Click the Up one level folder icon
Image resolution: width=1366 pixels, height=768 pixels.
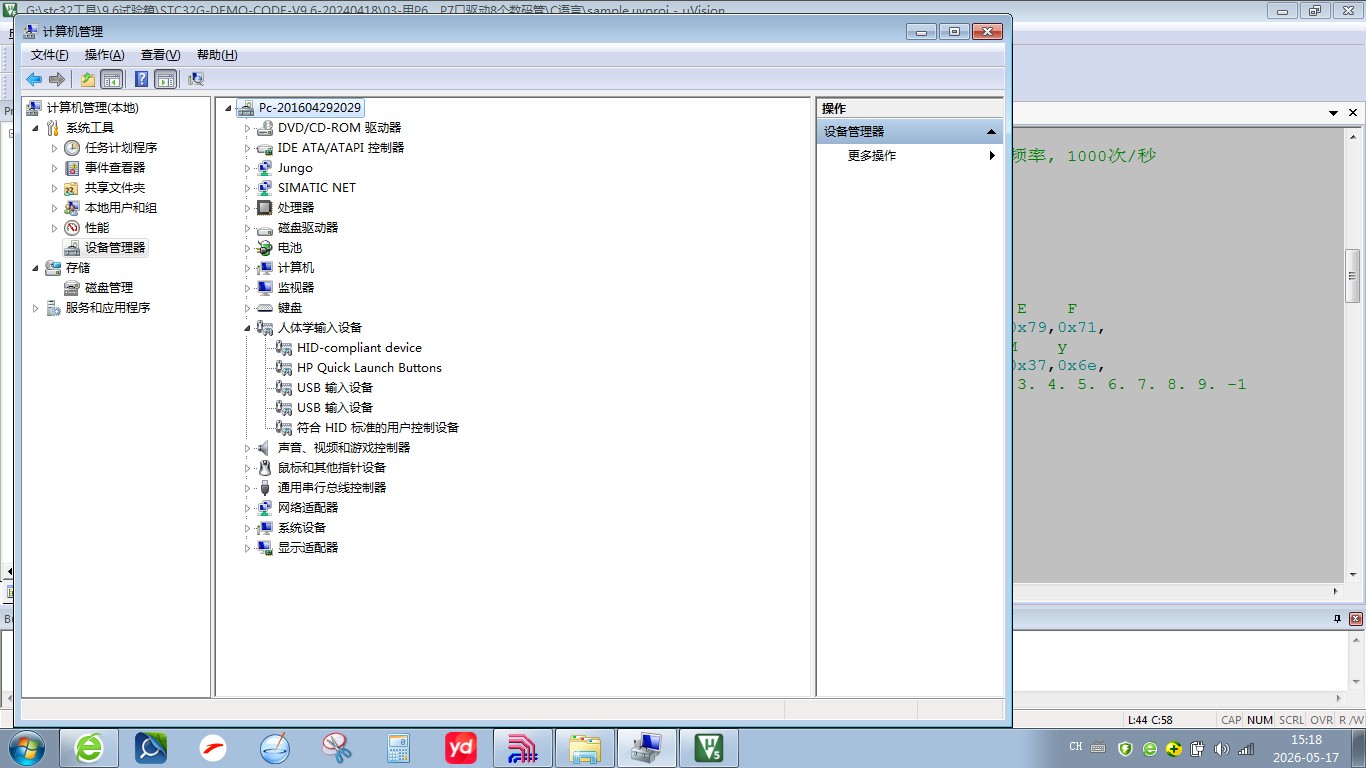coord(88,79)
